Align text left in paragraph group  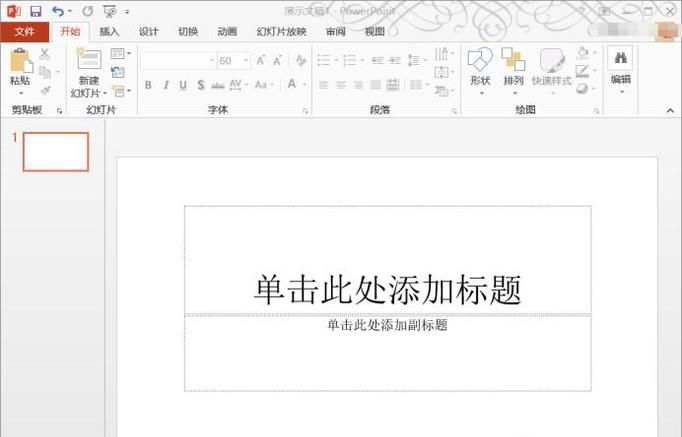(324, 85)
